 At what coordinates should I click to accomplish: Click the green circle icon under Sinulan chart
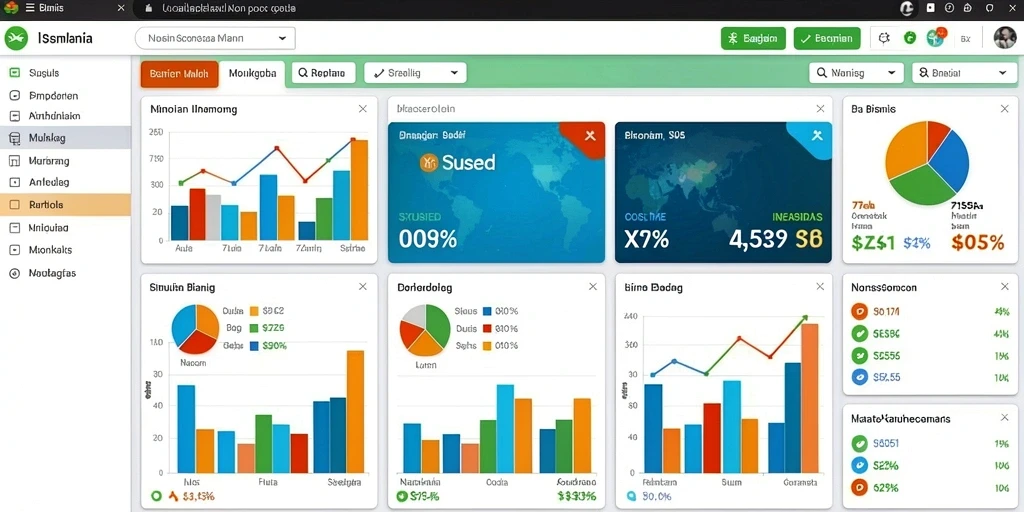[x=155, y=496]
